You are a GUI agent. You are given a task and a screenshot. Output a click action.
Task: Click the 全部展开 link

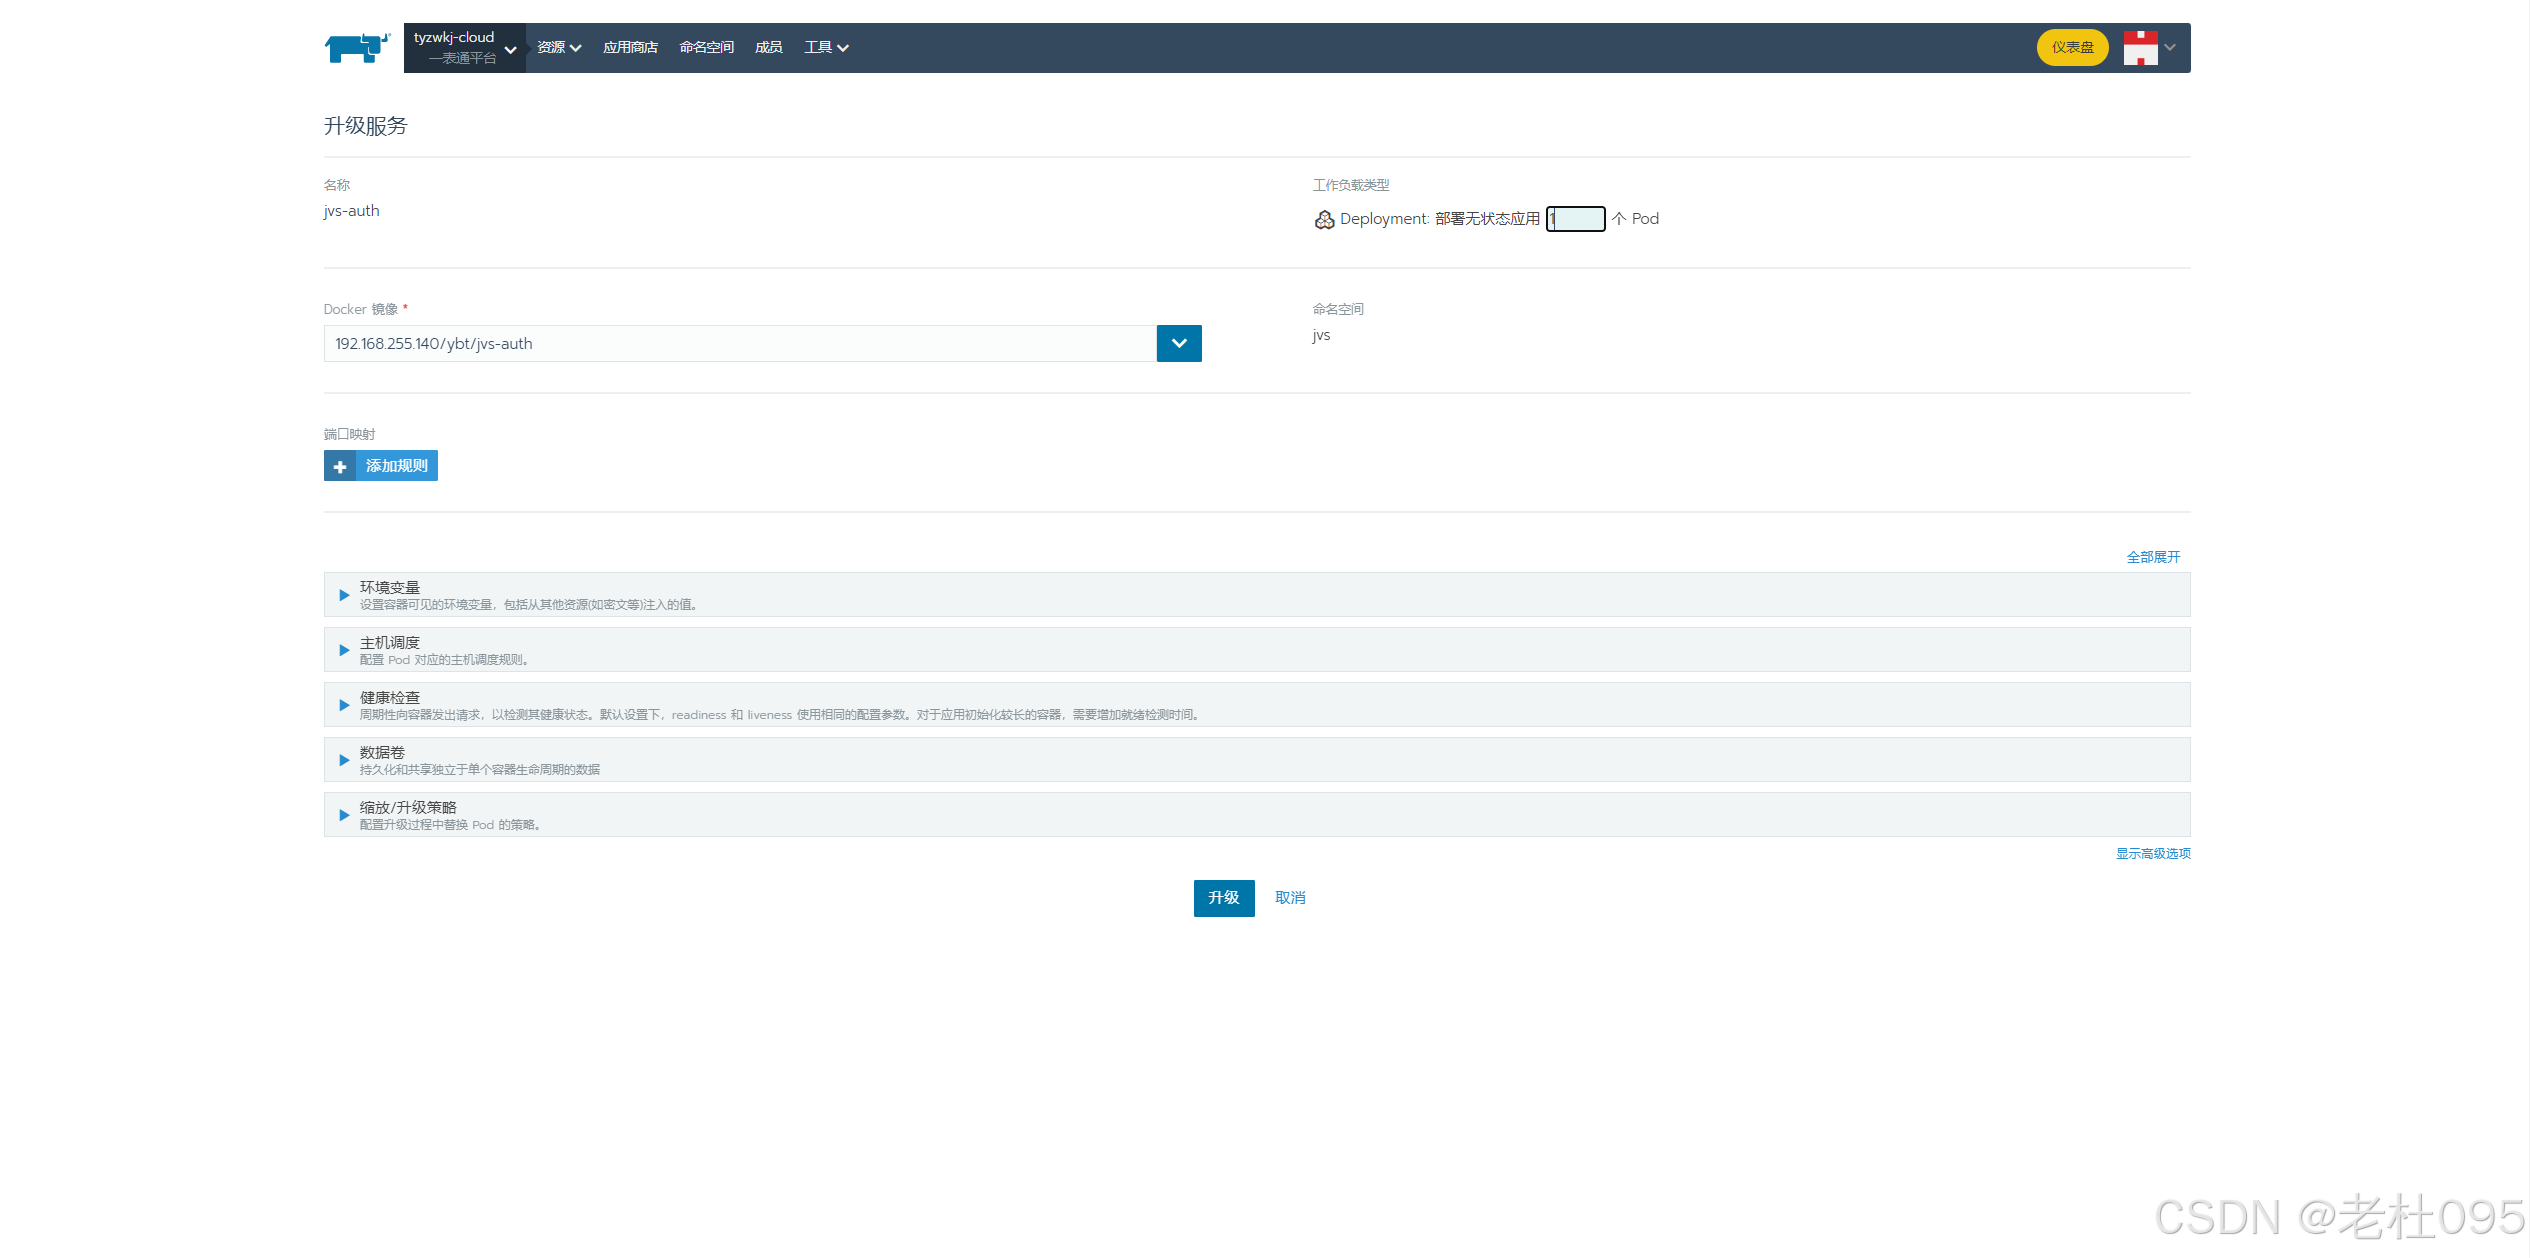[x=2152, y=557]
